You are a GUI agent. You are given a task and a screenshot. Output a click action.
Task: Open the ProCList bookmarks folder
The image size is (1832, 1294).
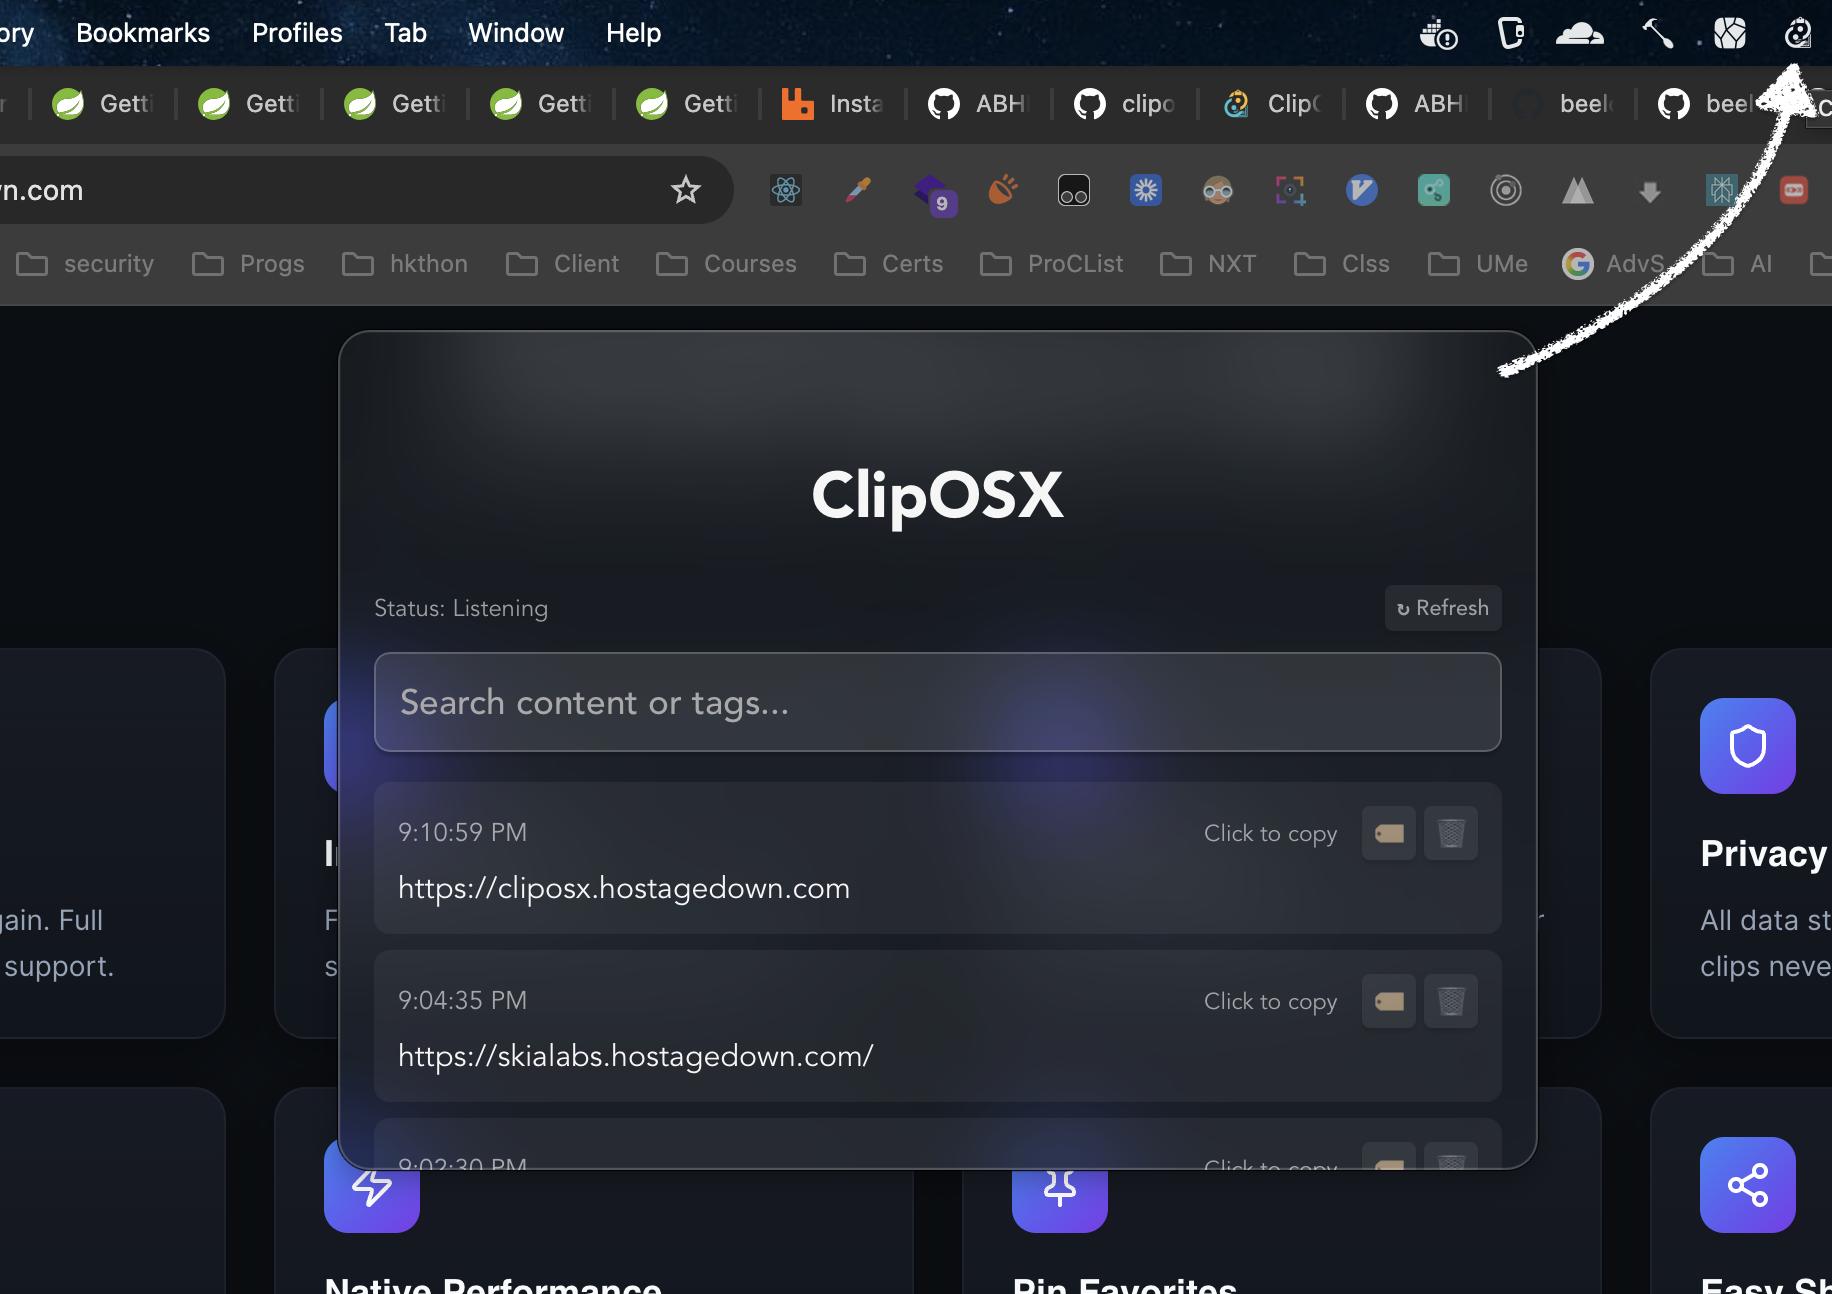coord(1052,264)
